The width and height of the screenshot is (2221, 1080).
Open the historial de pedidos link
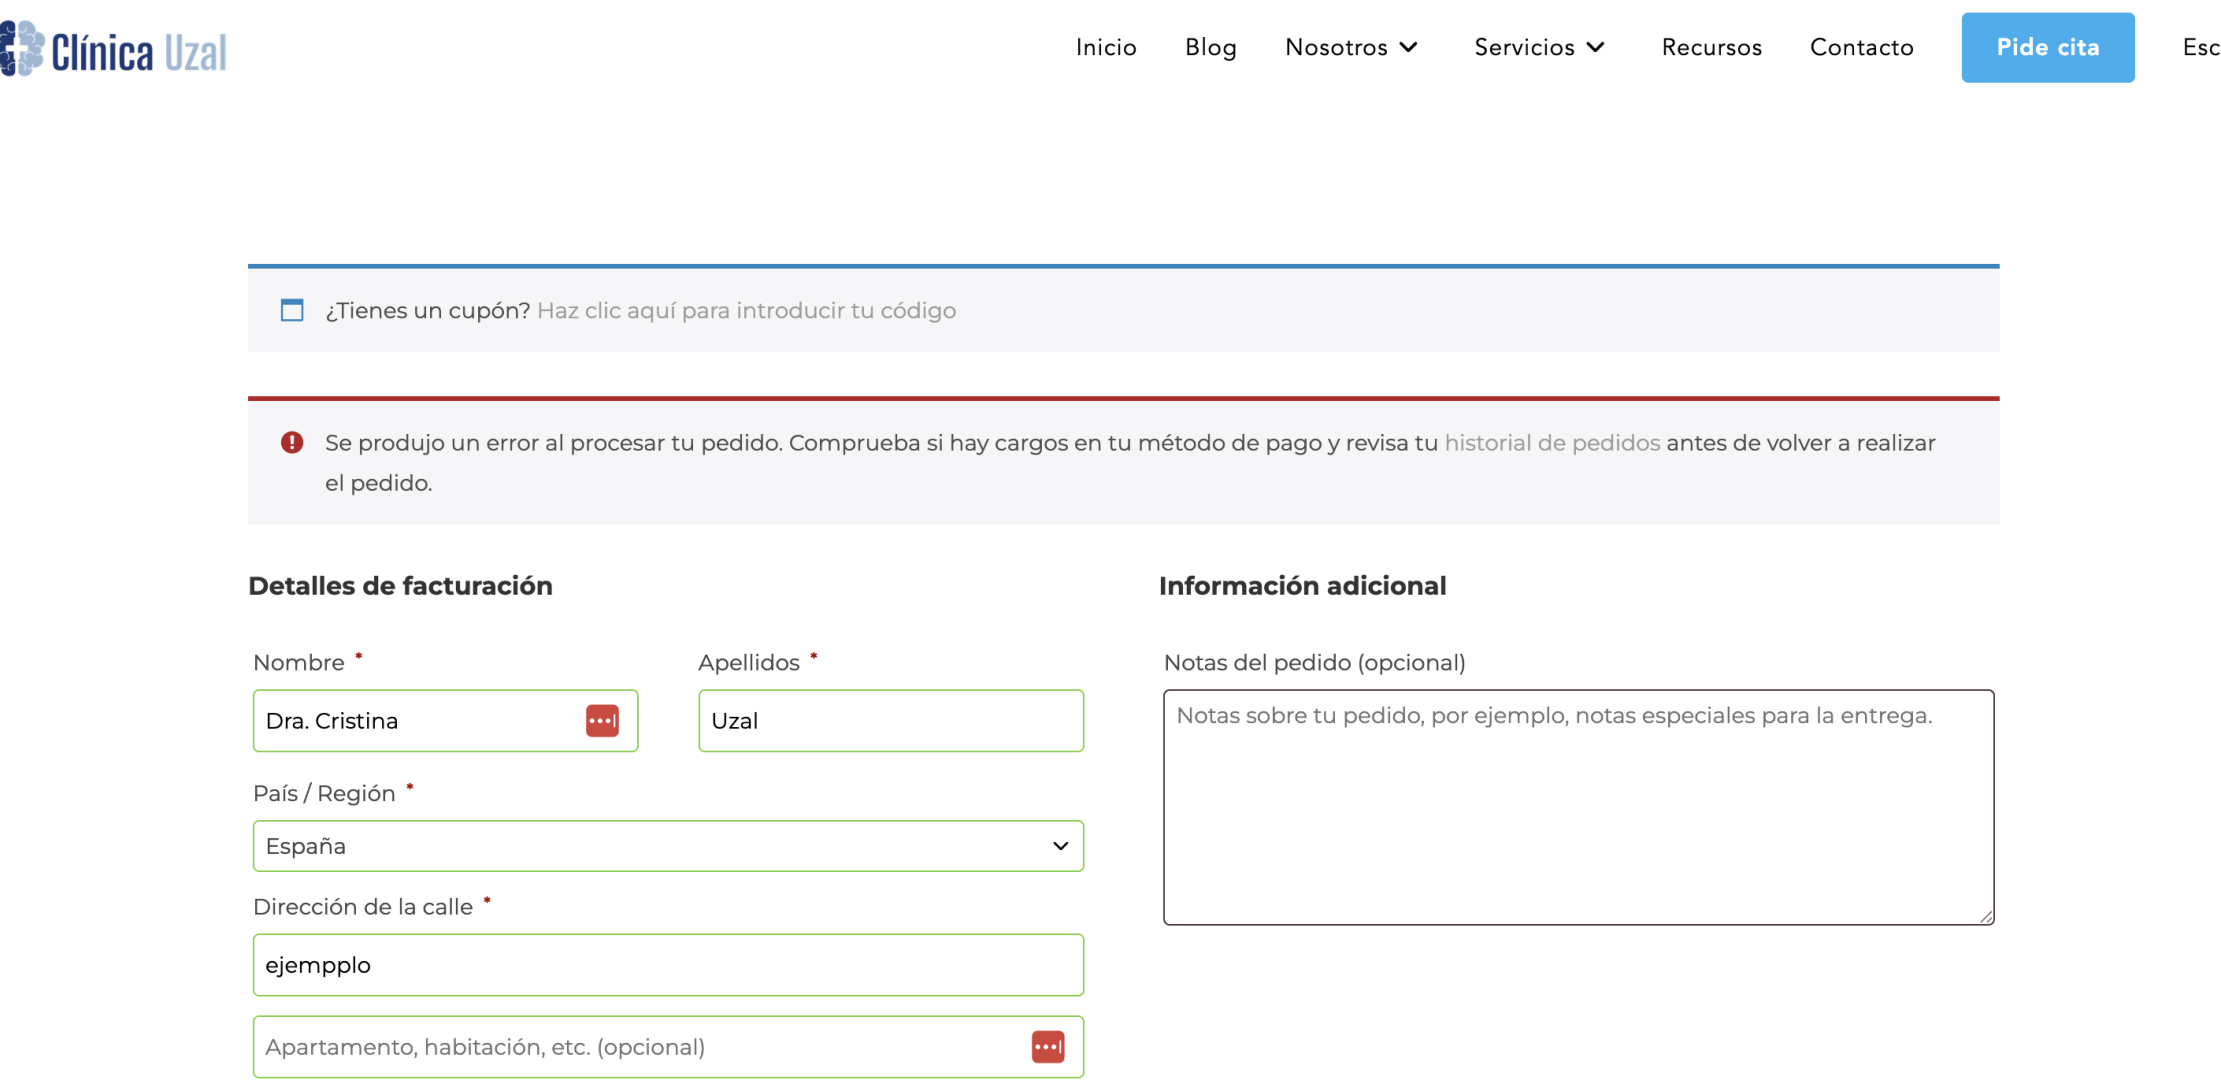(1552, 442)
